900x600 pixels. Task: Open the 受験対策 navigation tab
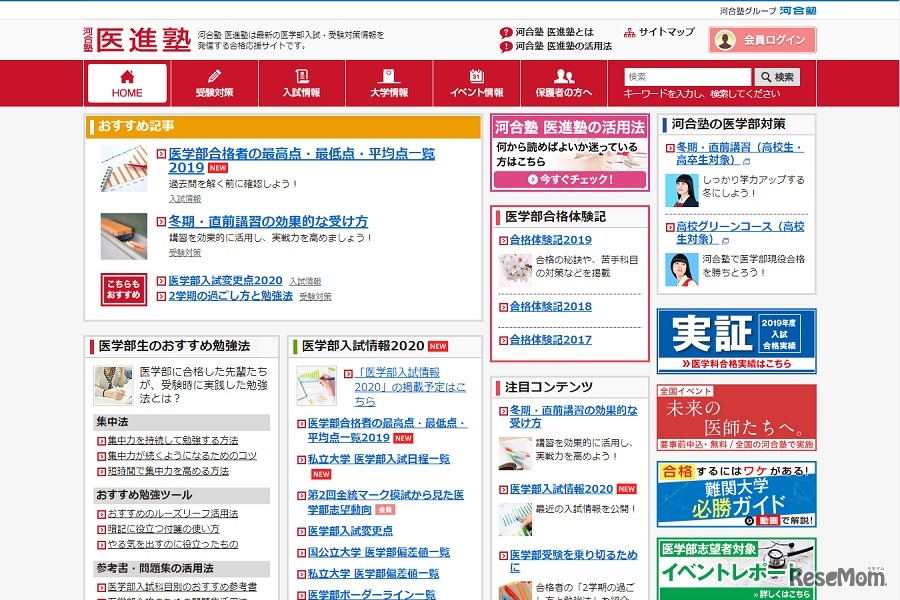pos(215,83)
